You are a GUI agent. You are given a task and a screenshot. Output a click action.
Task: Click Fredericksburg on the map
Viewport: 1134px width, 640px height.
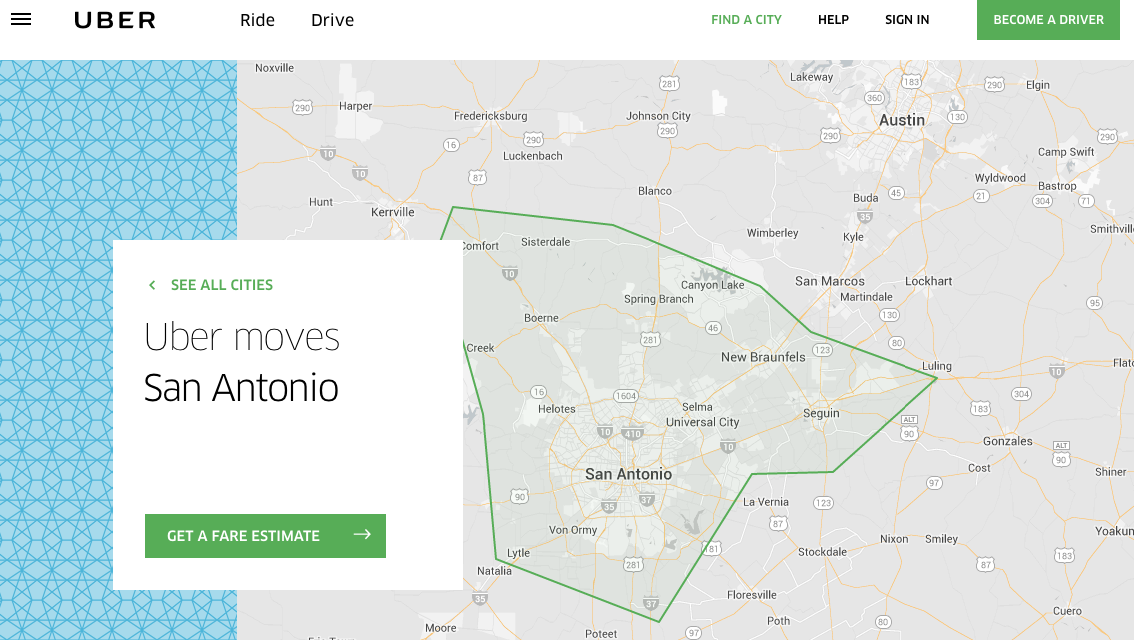(x=490, y=116)
